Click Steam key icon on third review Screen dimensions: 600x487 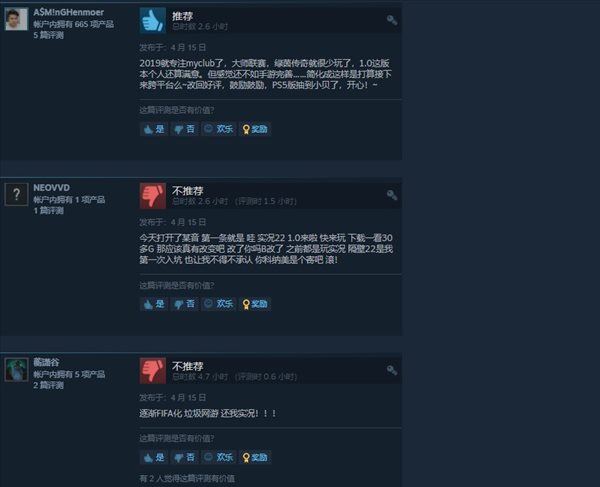[392, 370]
